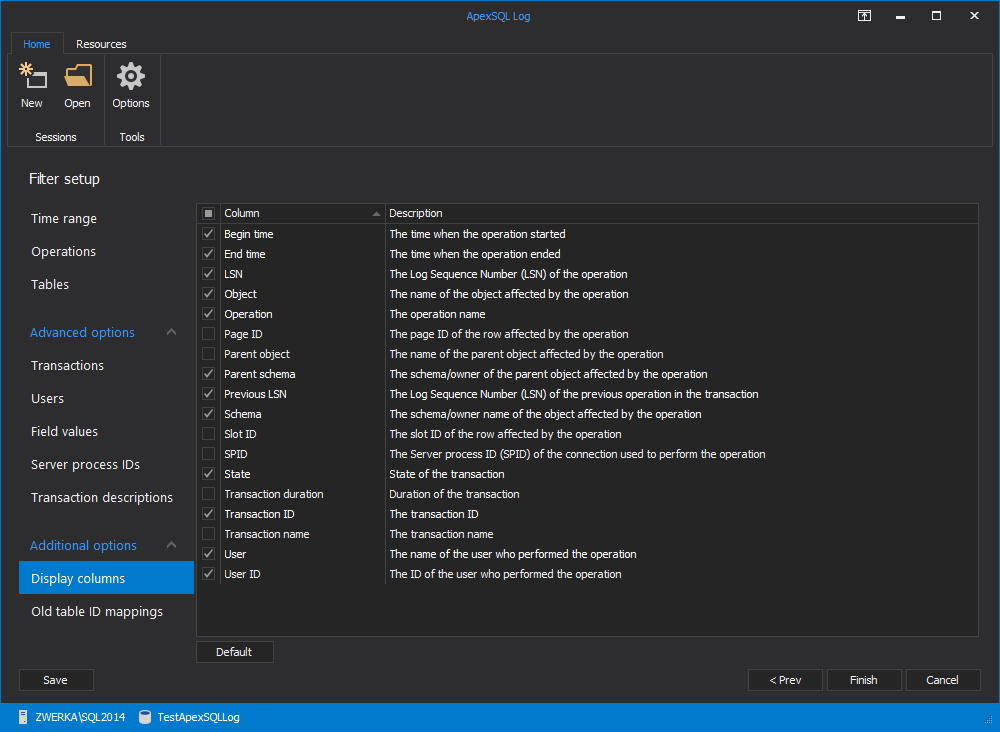
Task: Go to Operations filter page
Action: coord(64,252)
